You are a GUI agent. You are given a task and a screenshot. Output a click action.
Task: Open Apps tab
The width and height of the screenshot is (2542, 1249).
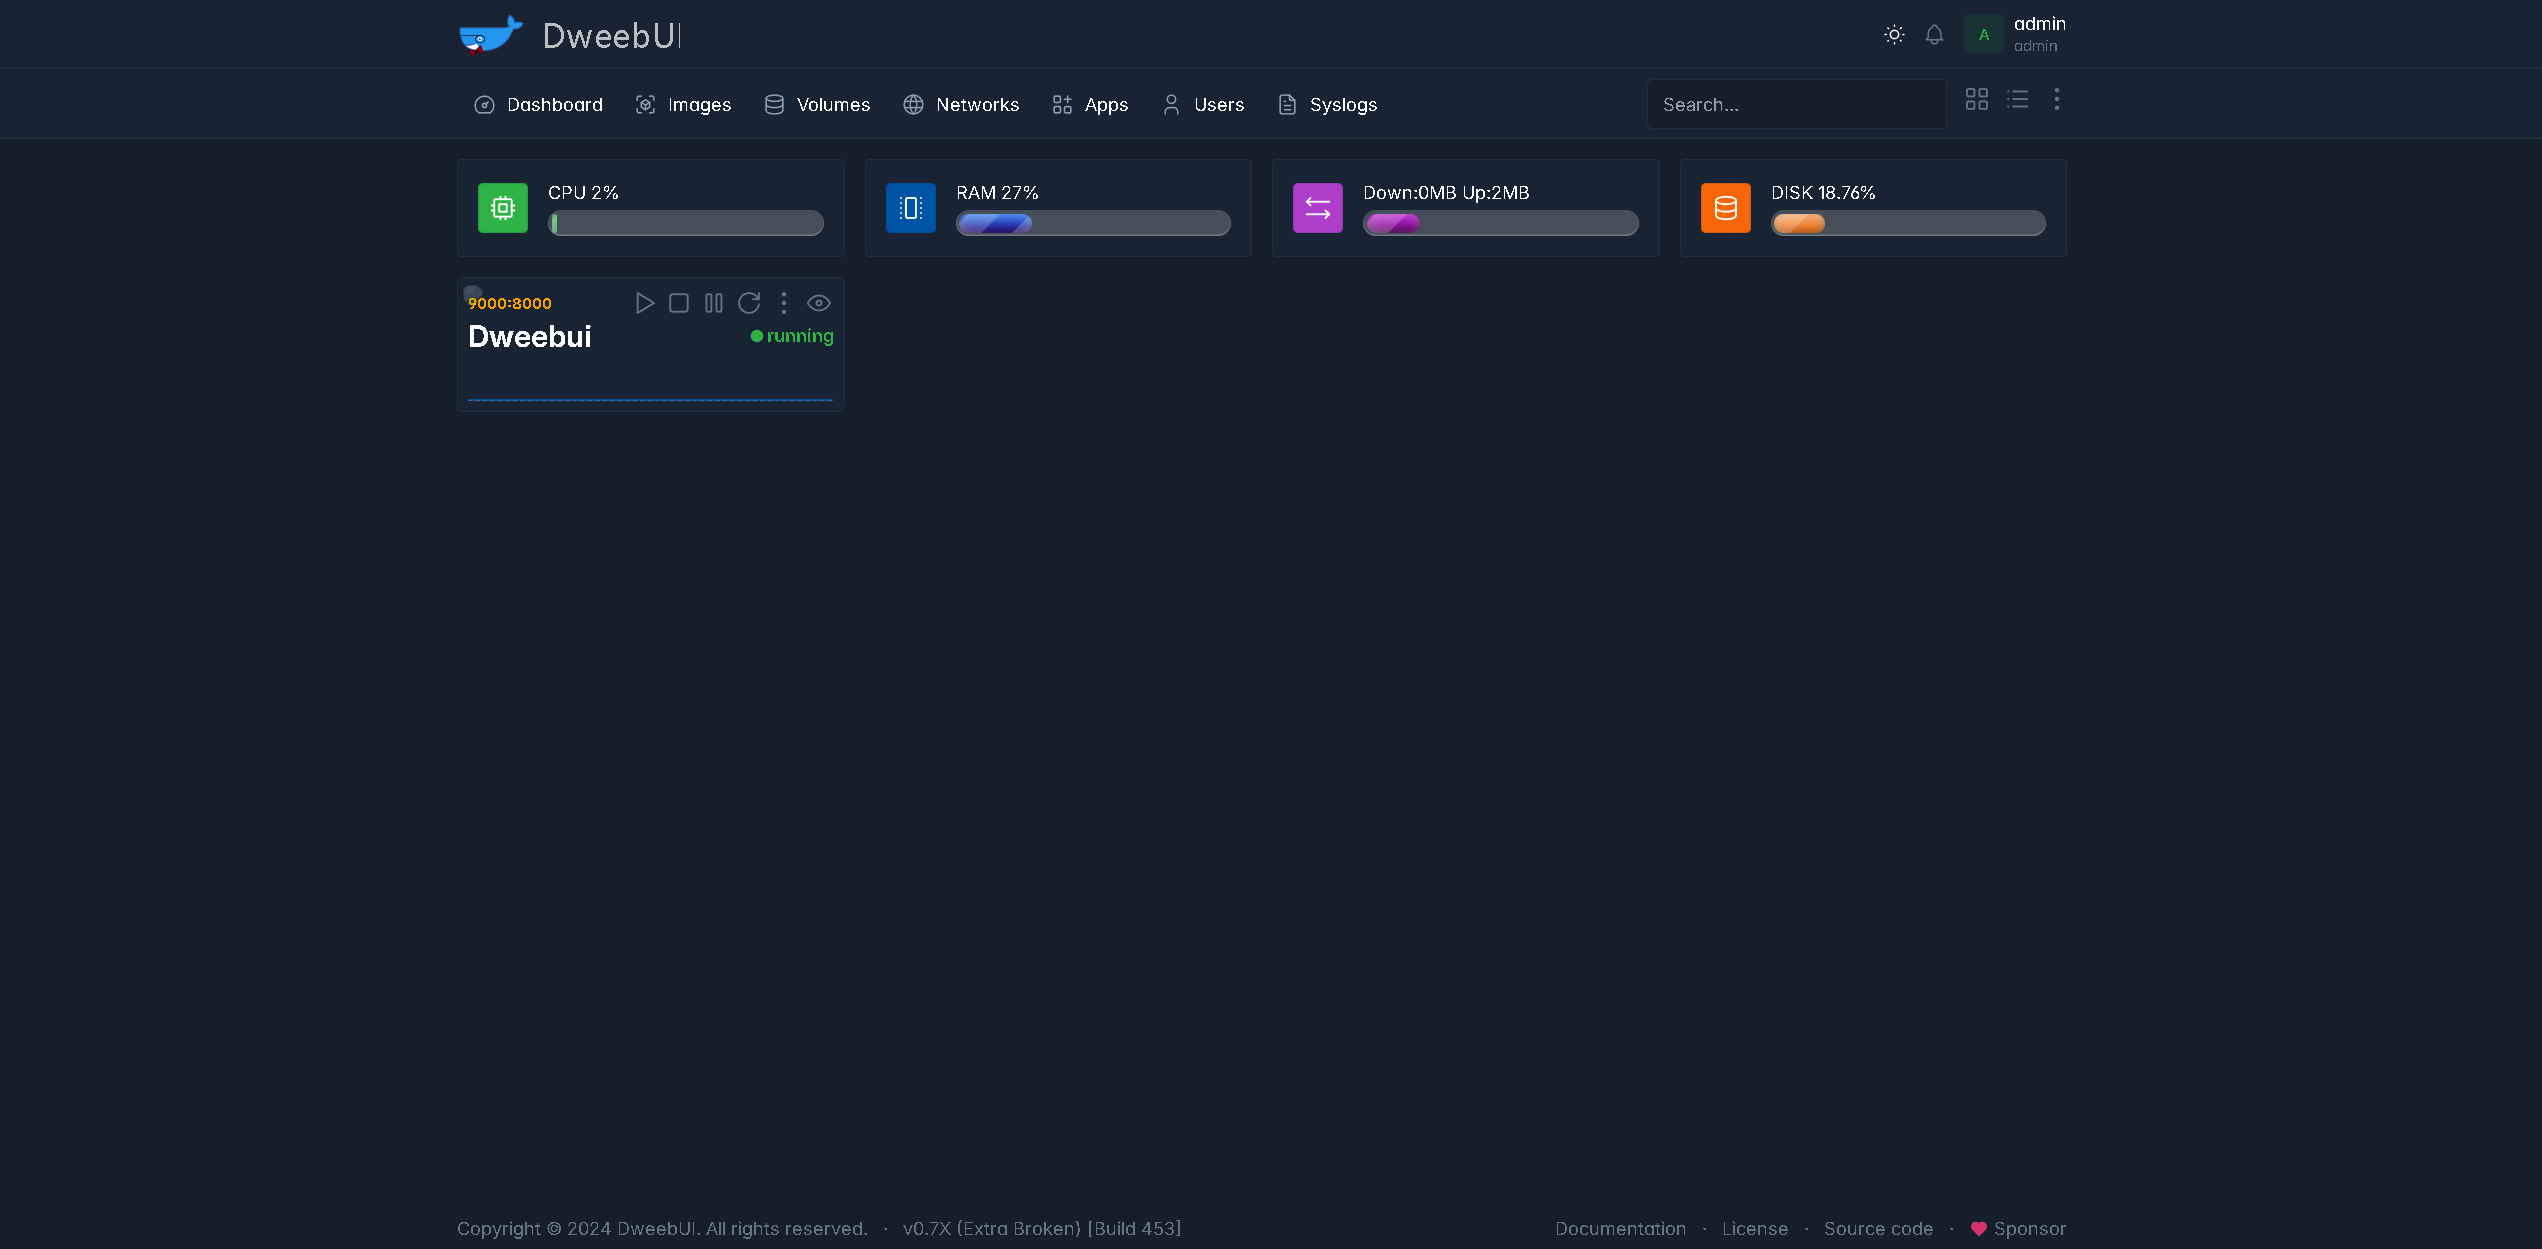tap(1090, 104)
